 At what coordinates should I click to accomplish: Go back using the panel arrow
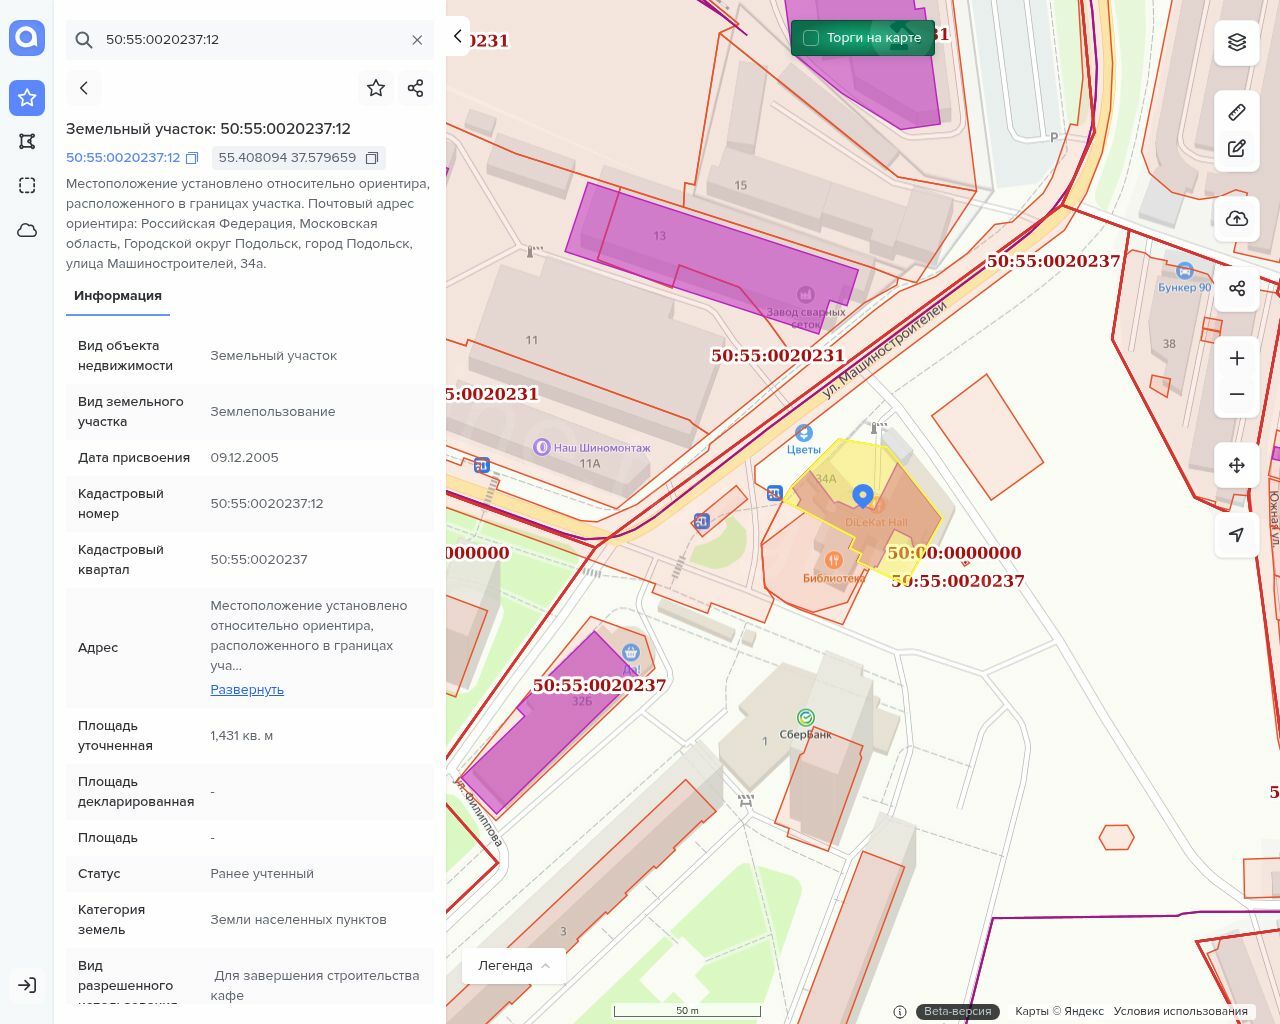[84, 88]
